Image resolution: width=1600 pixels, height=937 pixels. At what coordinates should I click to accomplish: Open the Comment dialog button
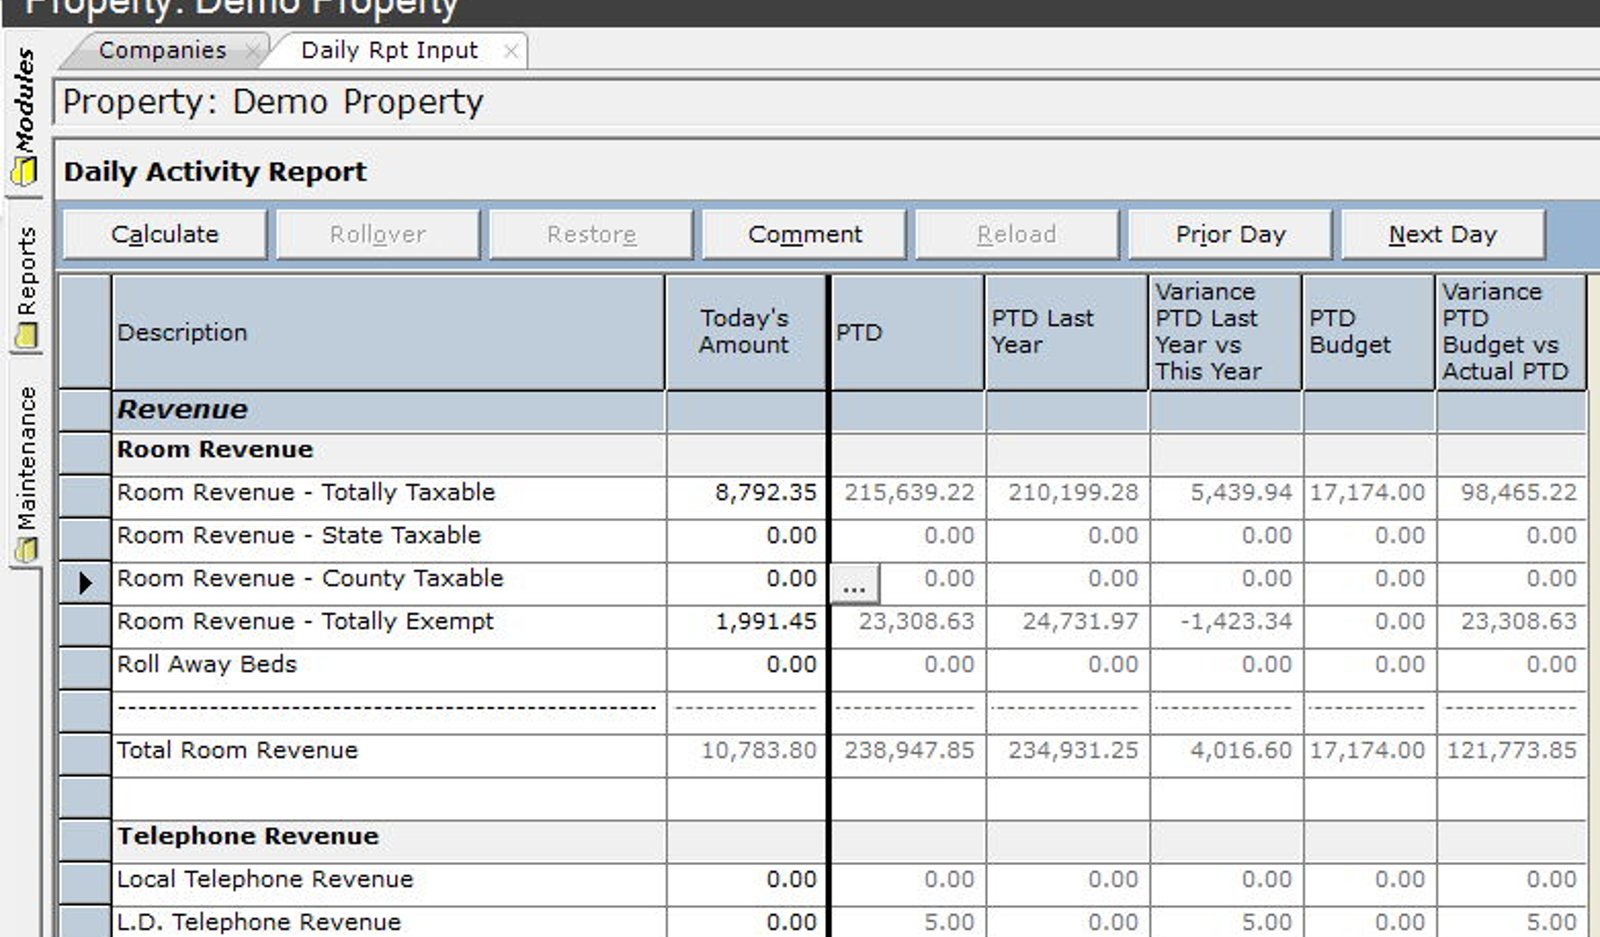click(x=804, y=234)
